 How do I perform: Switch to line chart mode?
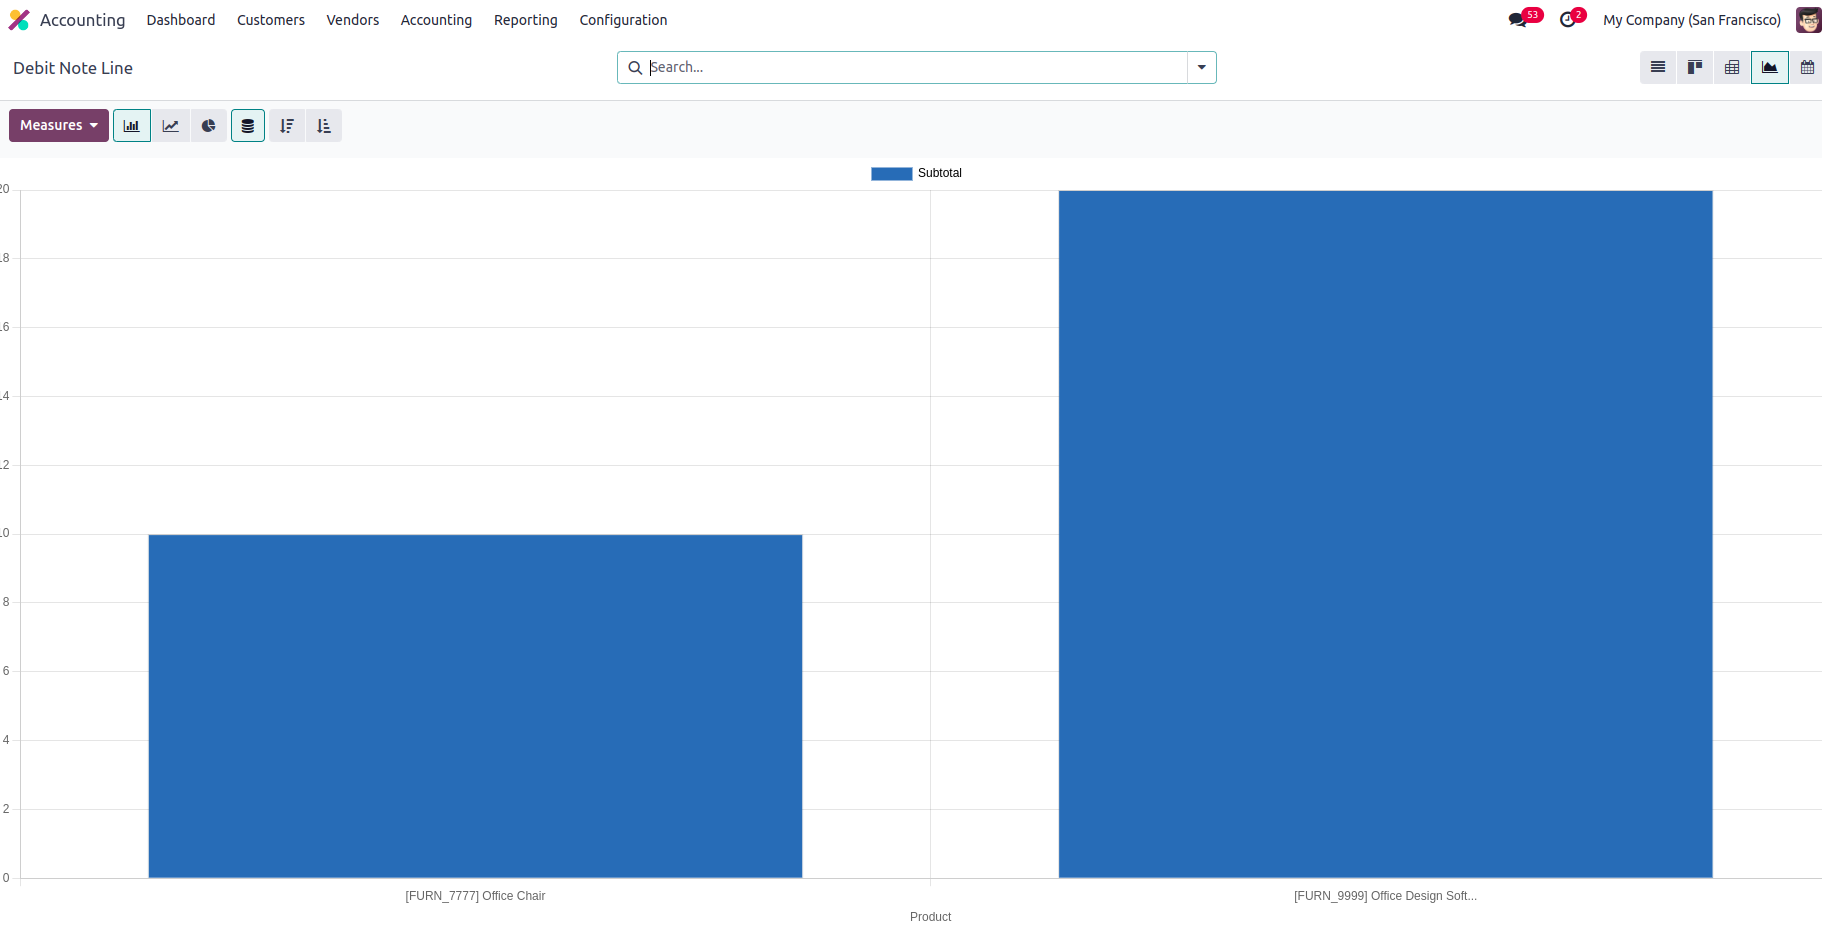171,126
